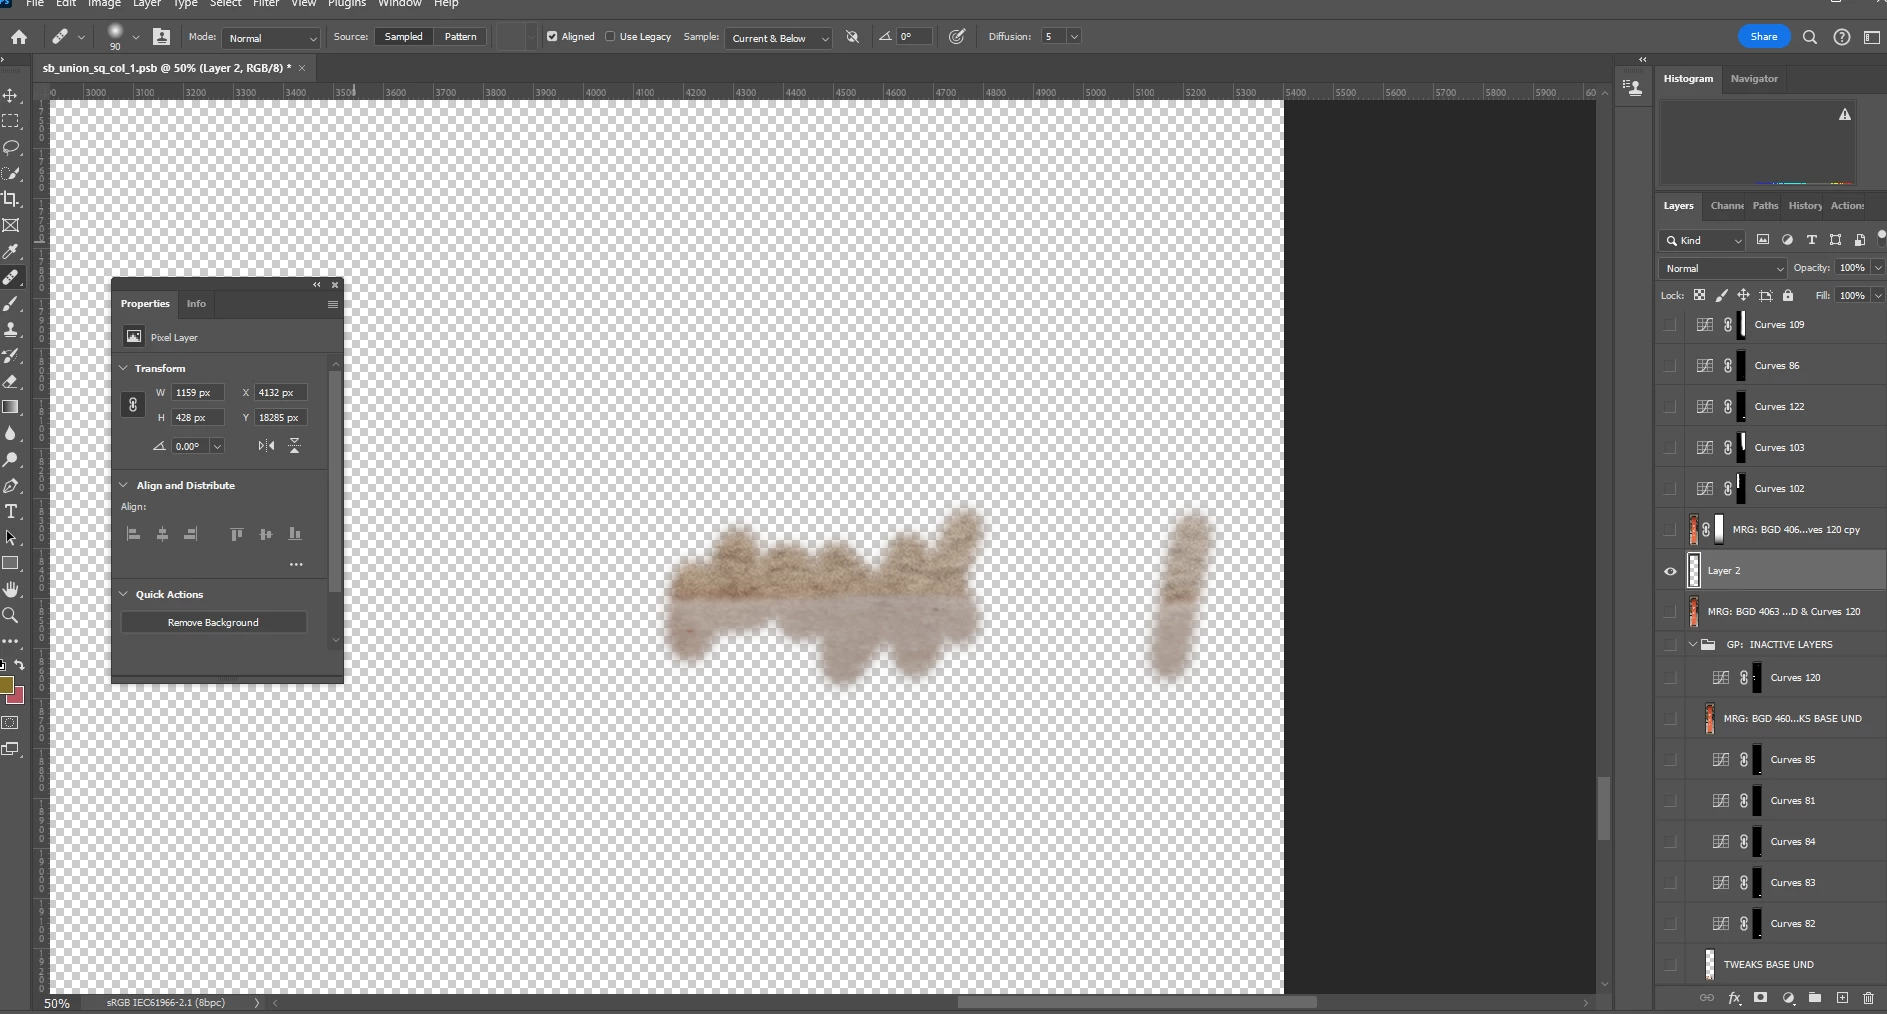
Task: Switch to the Info tab
Action: point(196,304)
